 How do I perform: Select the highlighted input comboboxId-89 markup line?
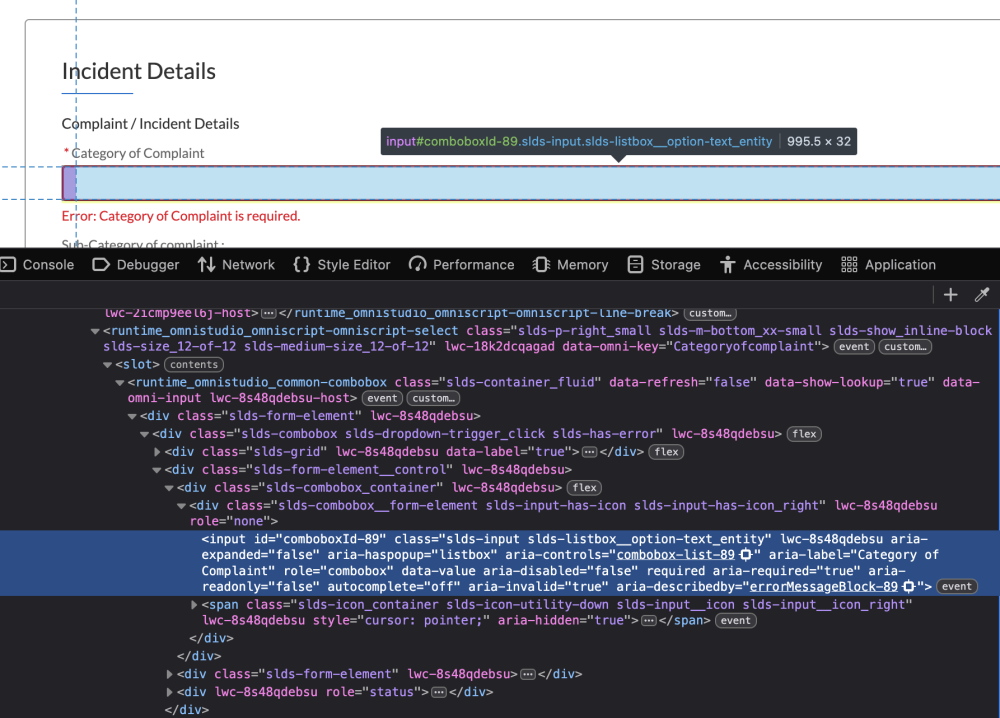click(500, 563)
